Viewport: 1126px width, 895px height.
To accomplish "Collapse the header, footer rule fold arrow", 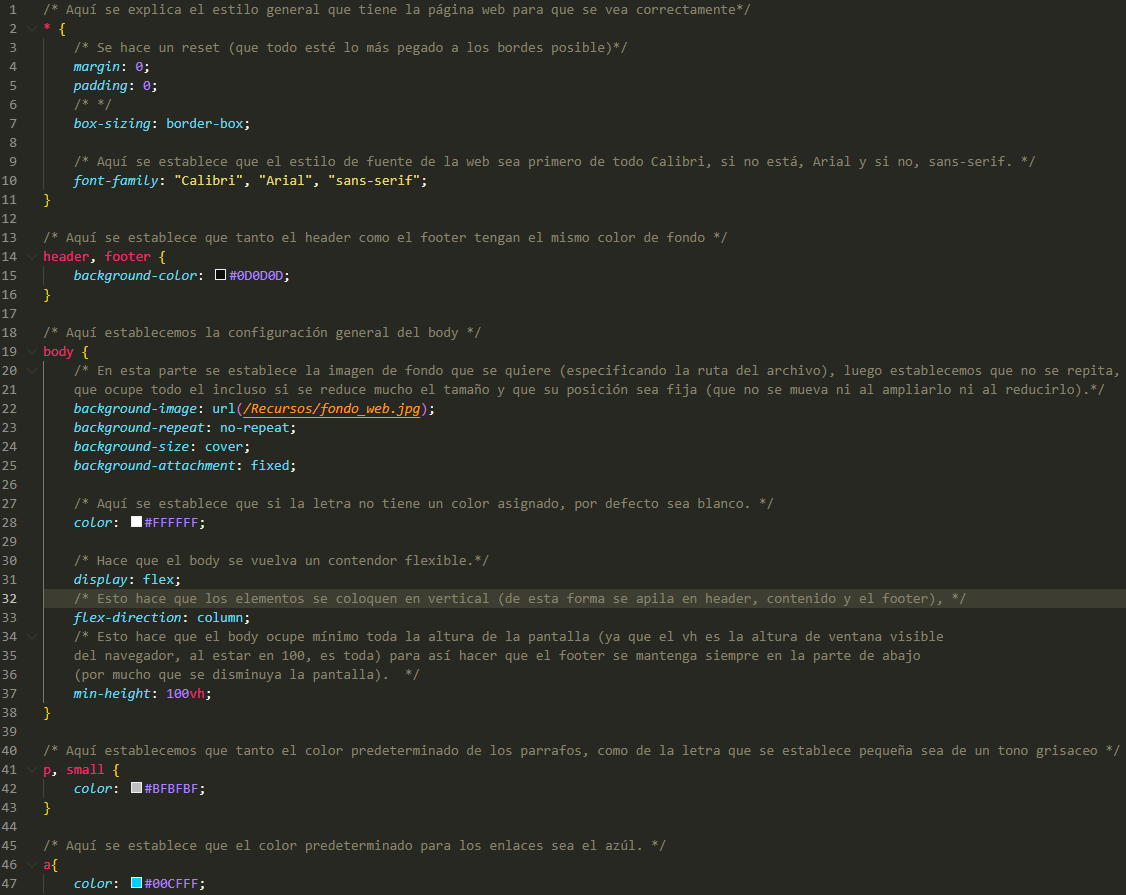I will 32,256.
